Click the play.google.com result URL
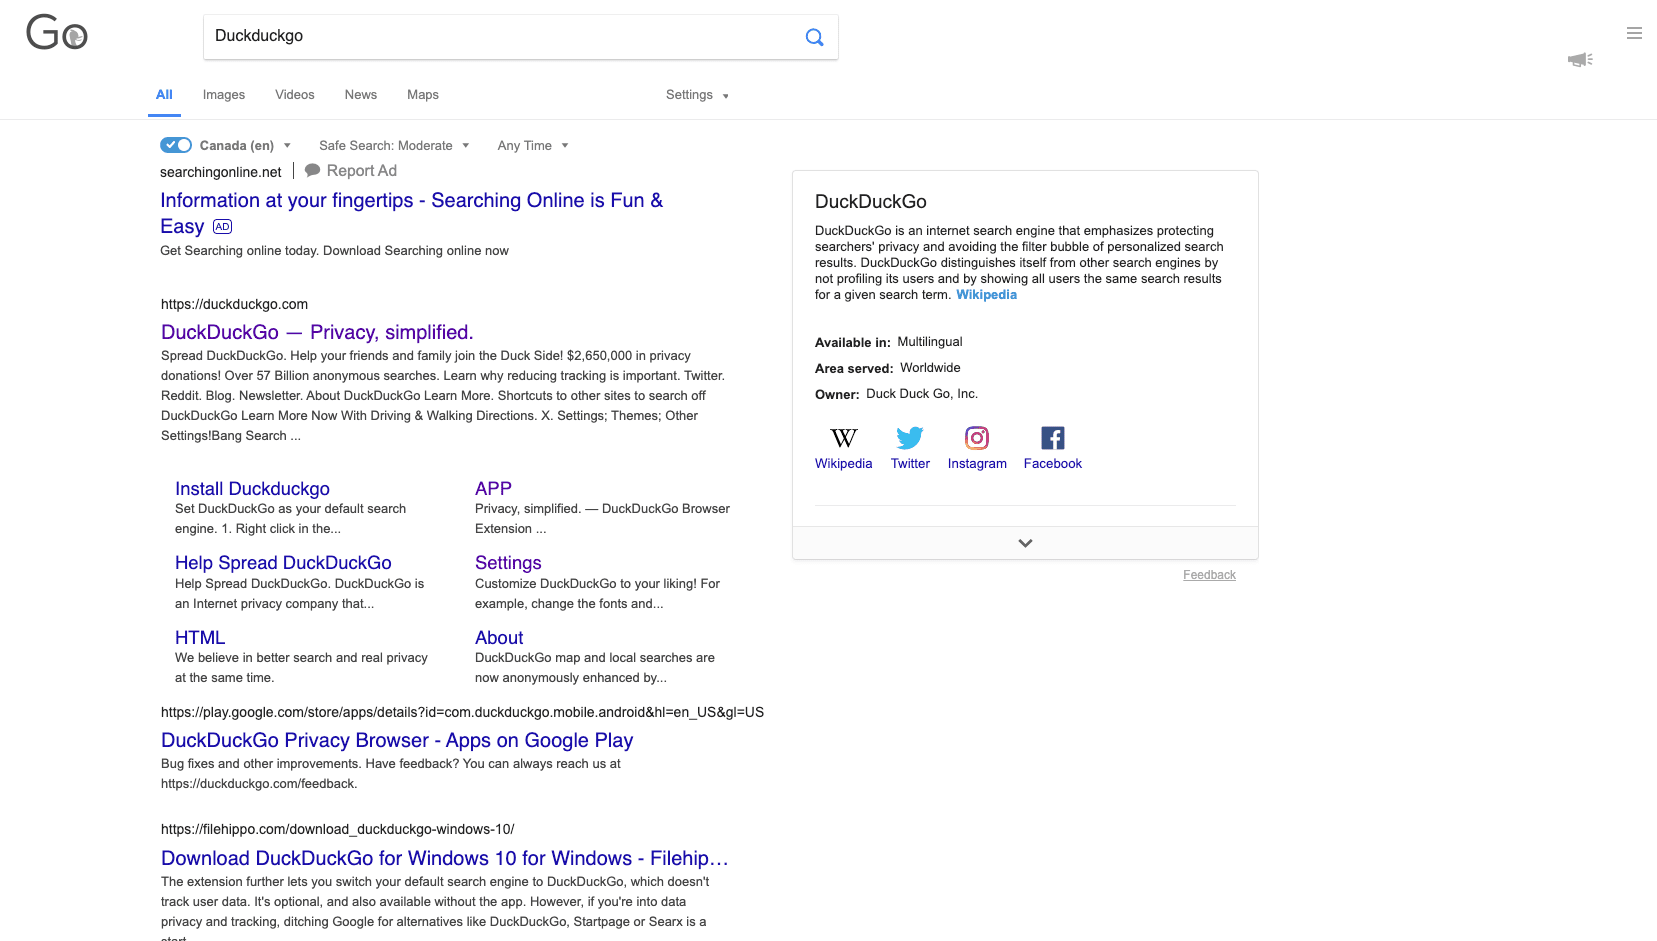1657x941 pixels. pyautogui.click(x=462, y=712)
